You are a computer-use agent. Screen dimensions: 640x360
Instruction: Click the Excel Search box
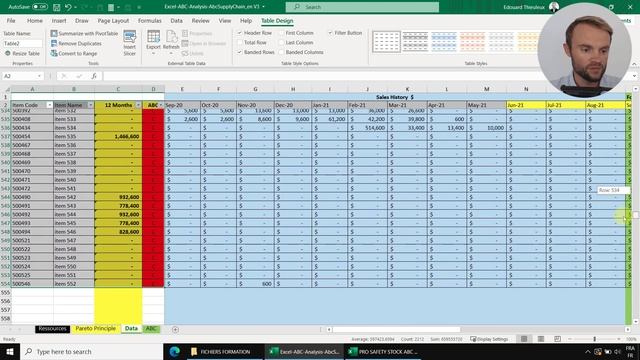click(x=362, y=7)
